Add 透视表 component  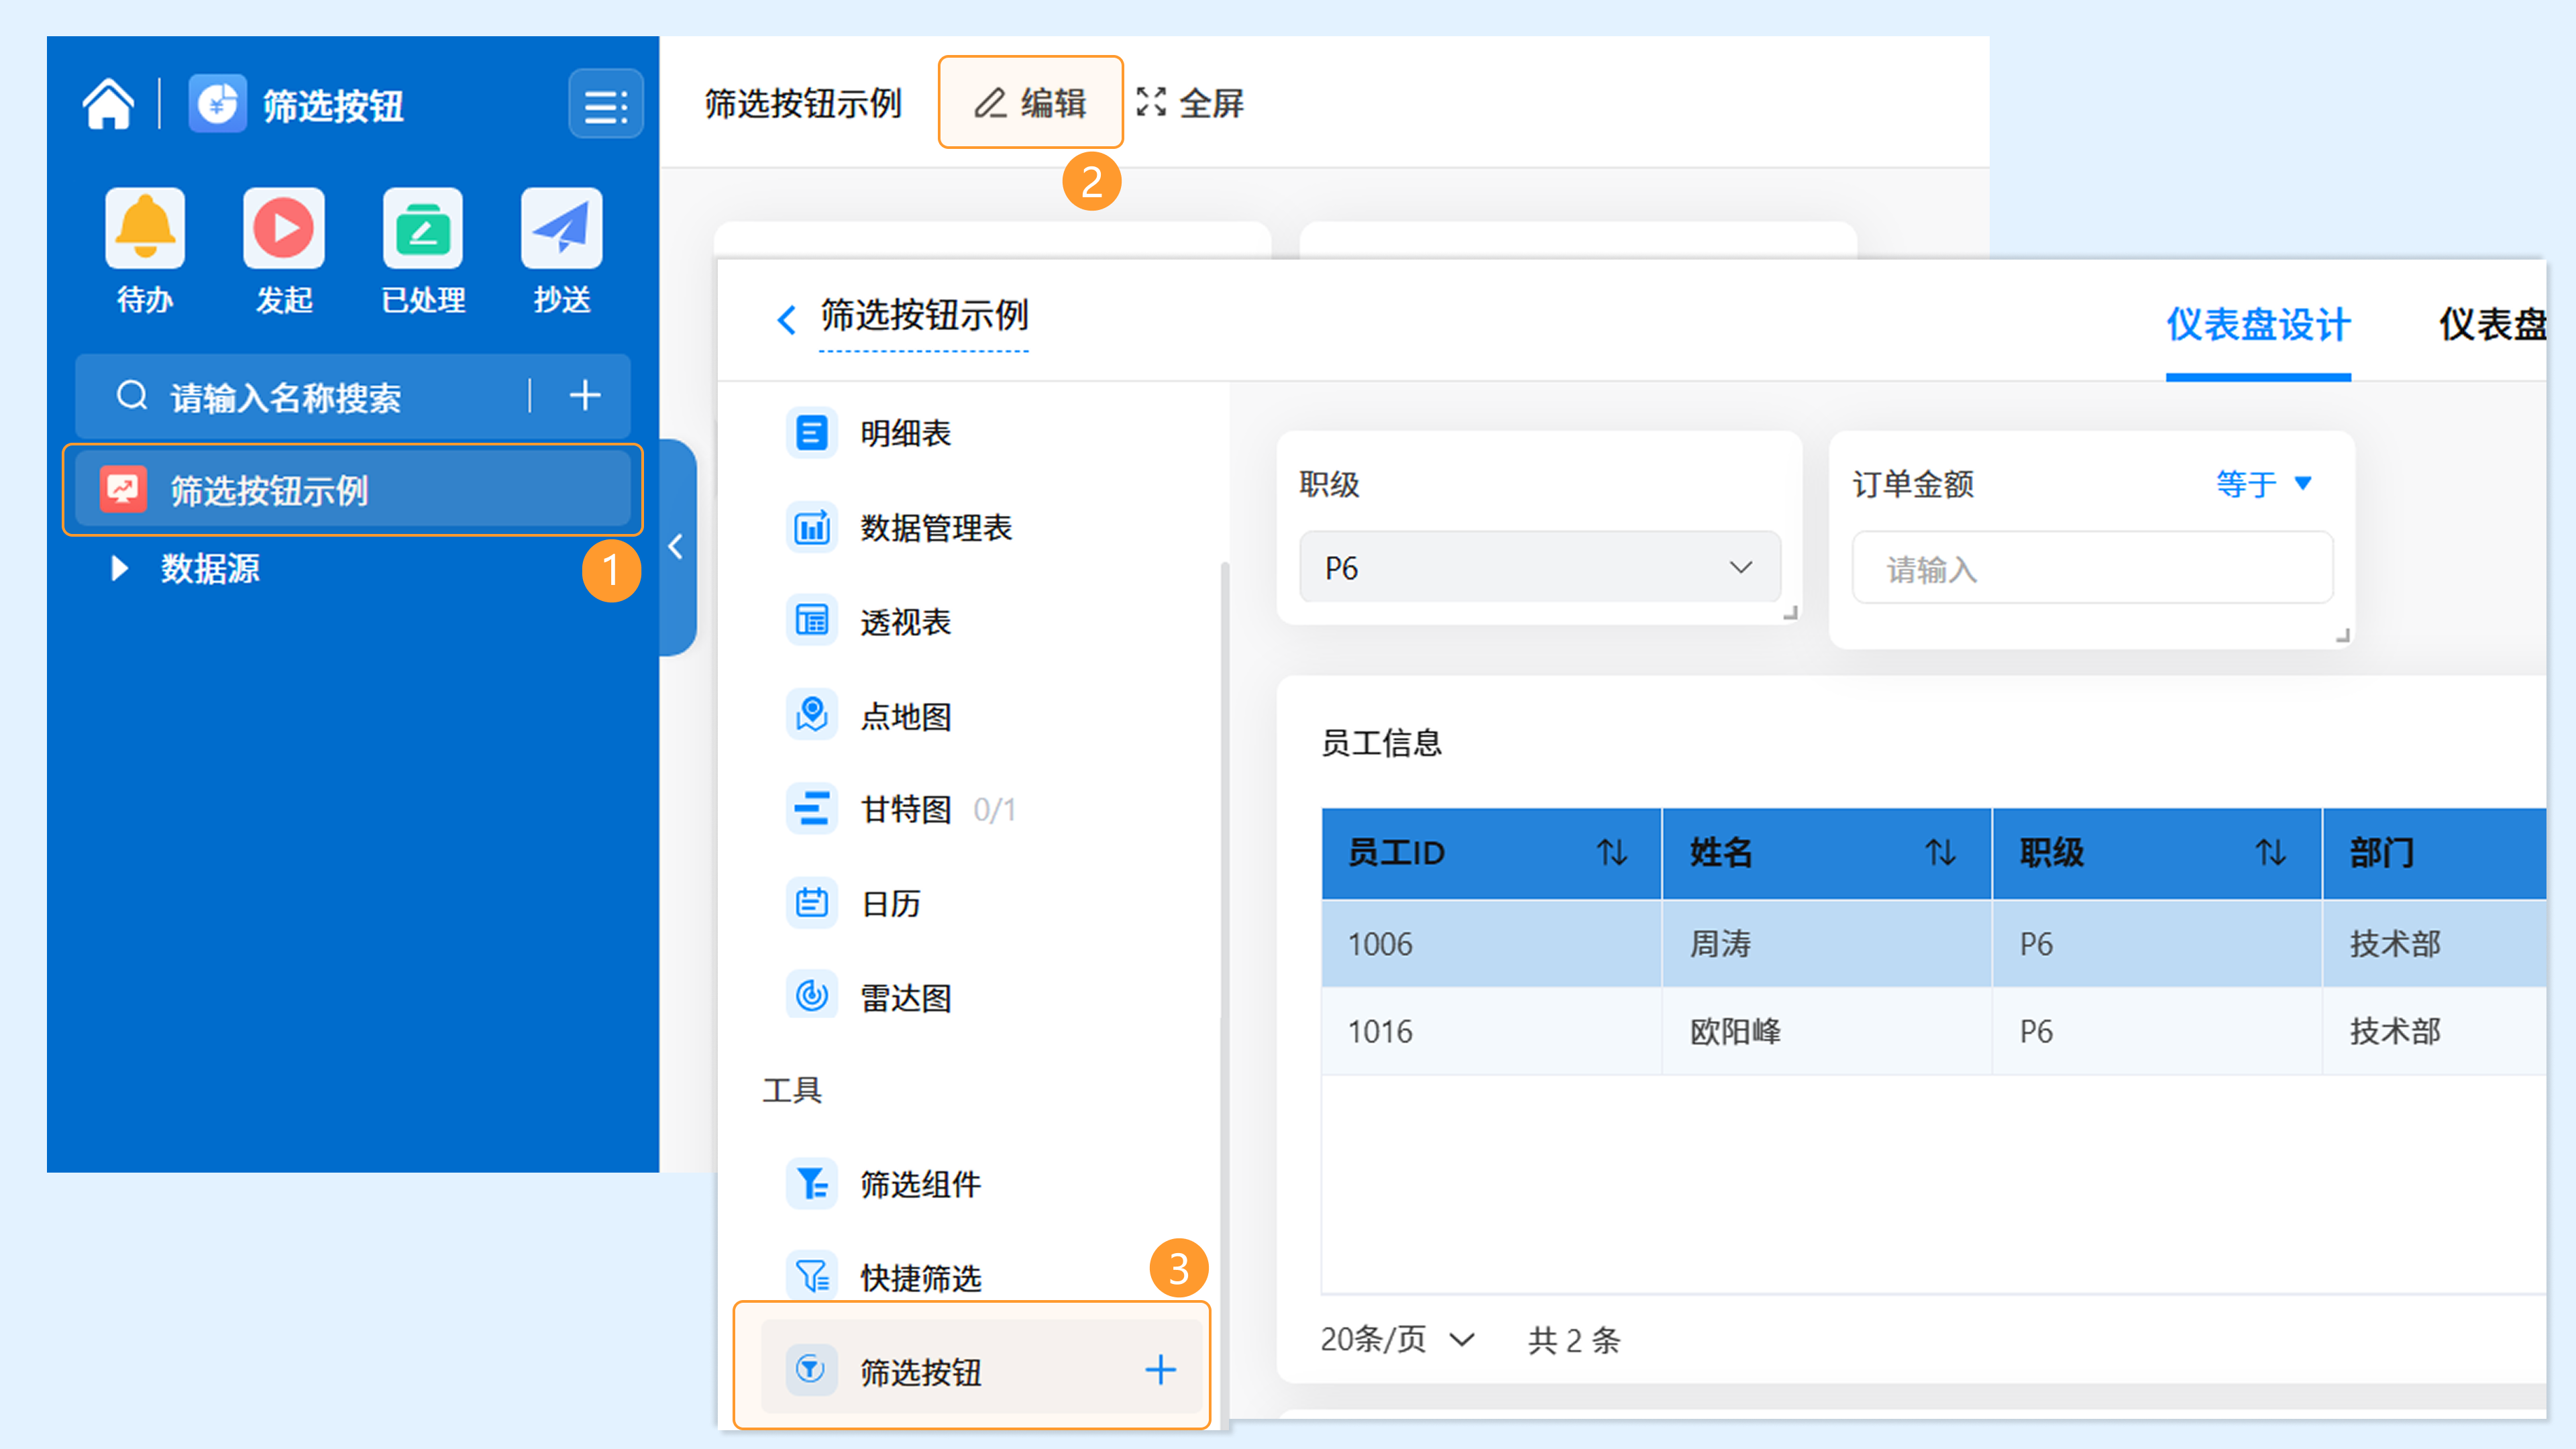pos(868,621)
